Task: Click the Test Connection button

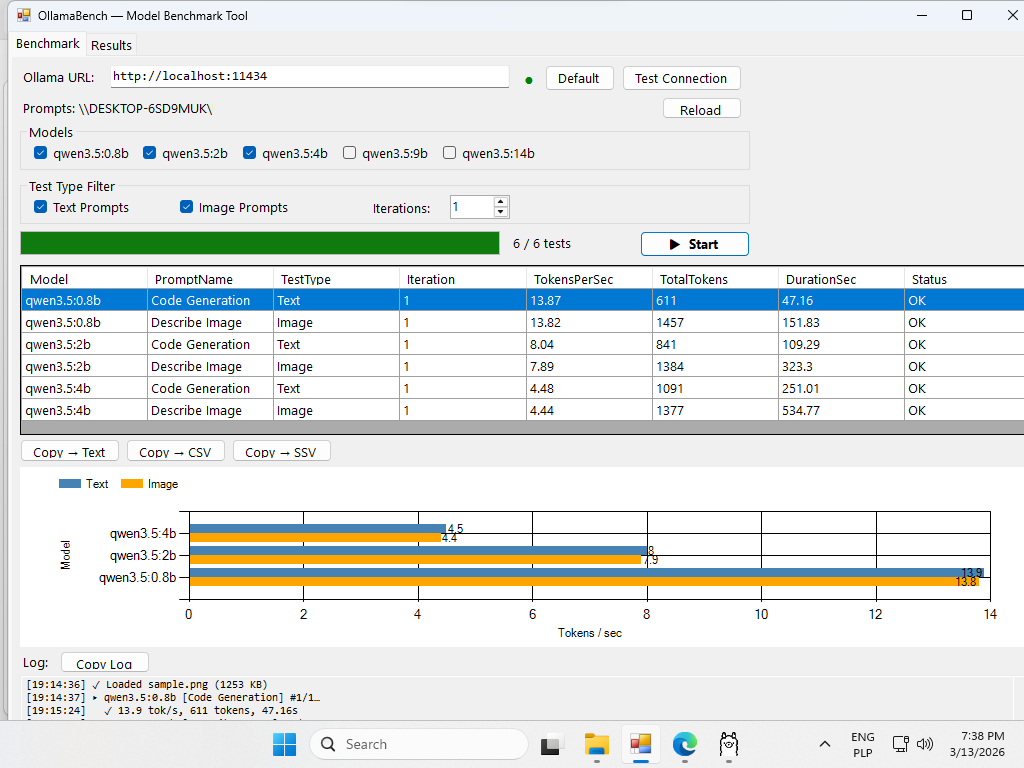Action: [x=681, y=78]
